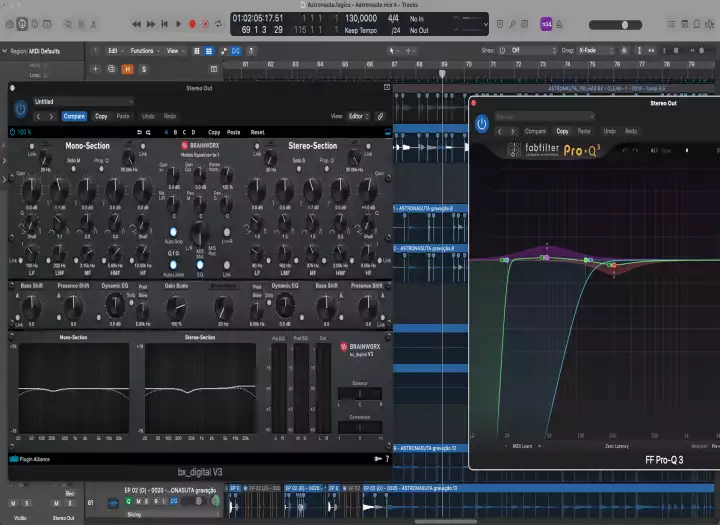Image resolution: width=720 pixels, height=525 pixels.
Task: Start playback with the Play button
Action: pyautogui.click(x=179, y=24)
